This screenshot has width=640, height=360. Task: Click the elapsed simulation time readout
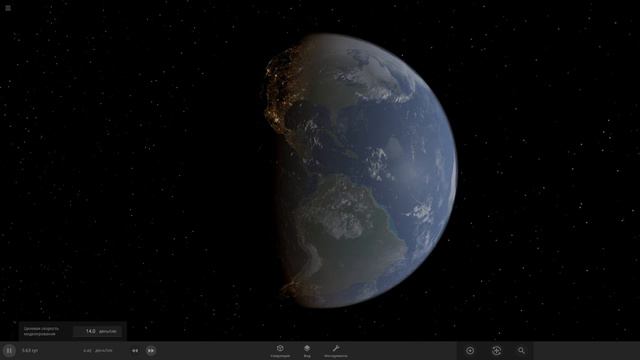click(x=30, y=351)
